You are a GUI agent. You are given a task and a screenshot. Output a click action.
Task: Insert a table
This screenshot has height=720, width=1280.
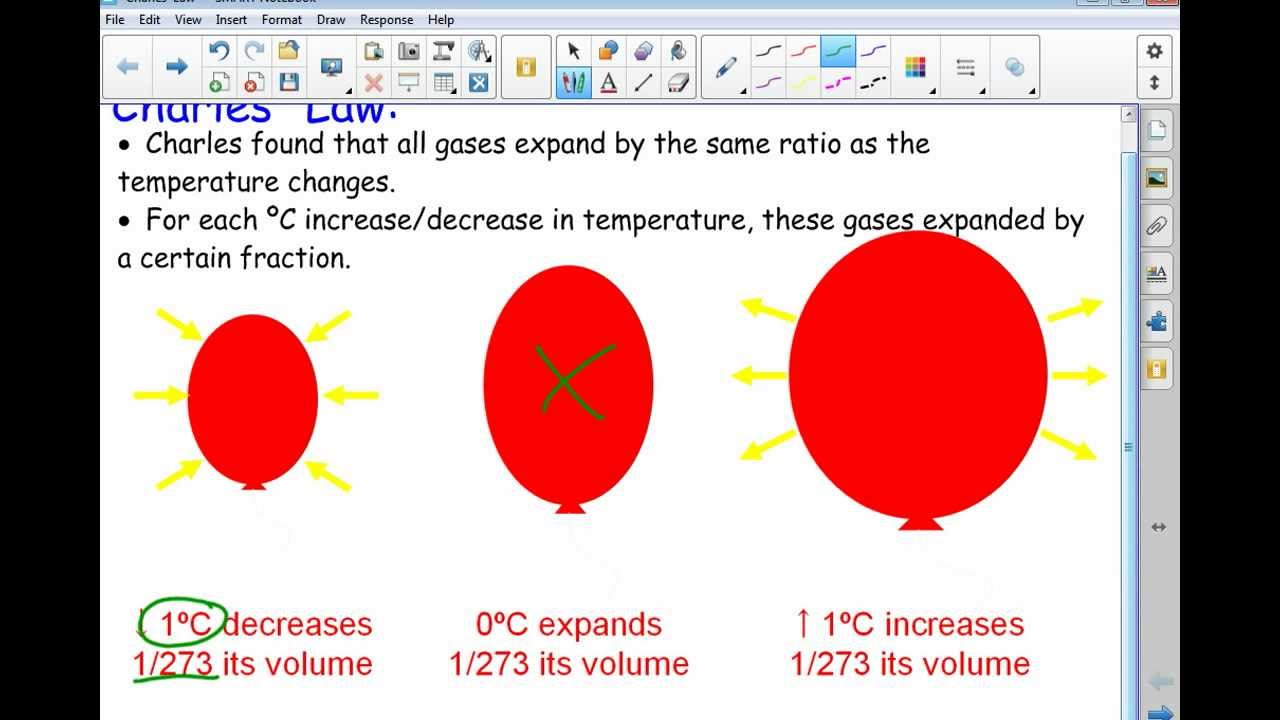point(444,83)
